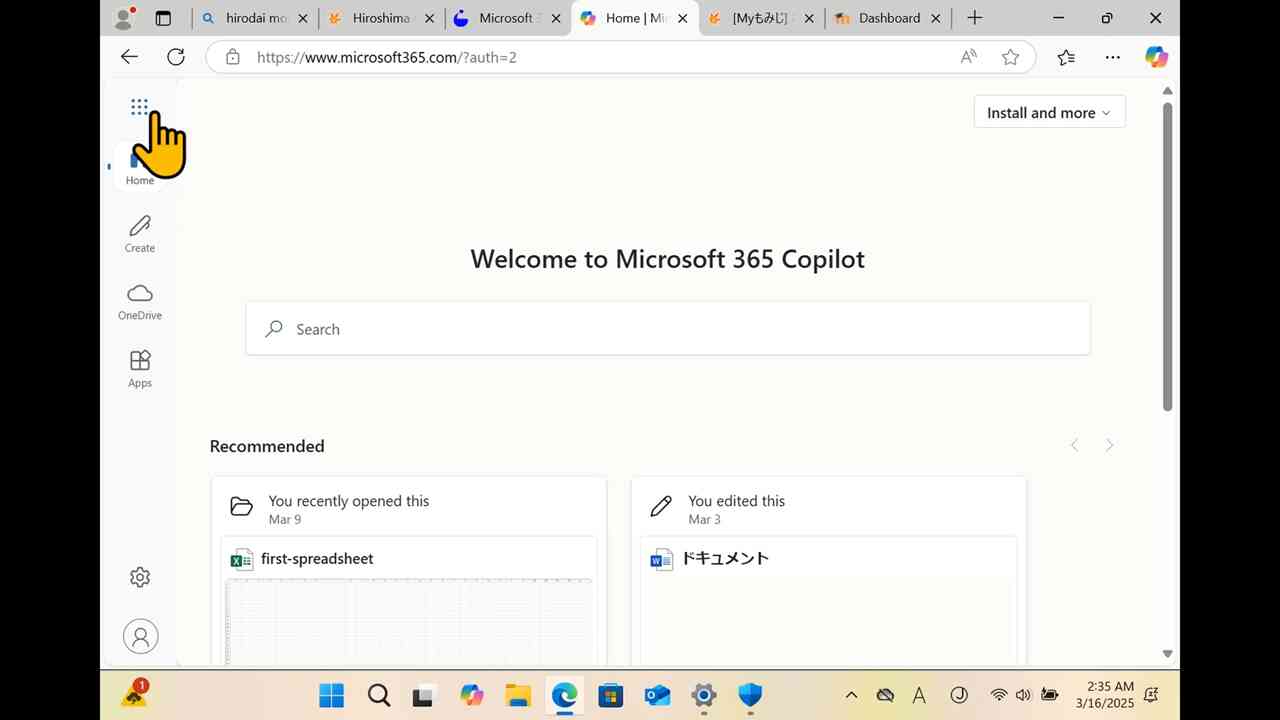Open the first-spreadsheet Excel file
This screenshot has width=1280, height=720.
pos(317,559)
